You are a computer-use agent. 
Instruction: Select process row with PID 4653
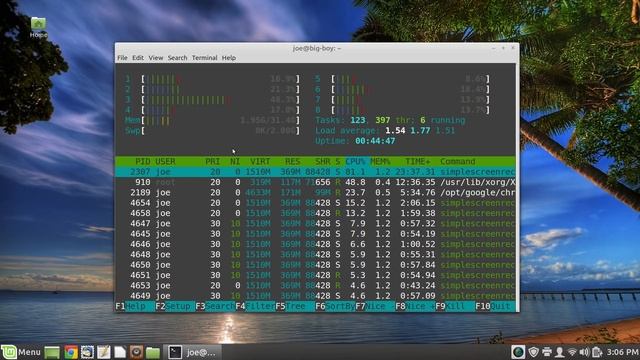click(315, 285)
